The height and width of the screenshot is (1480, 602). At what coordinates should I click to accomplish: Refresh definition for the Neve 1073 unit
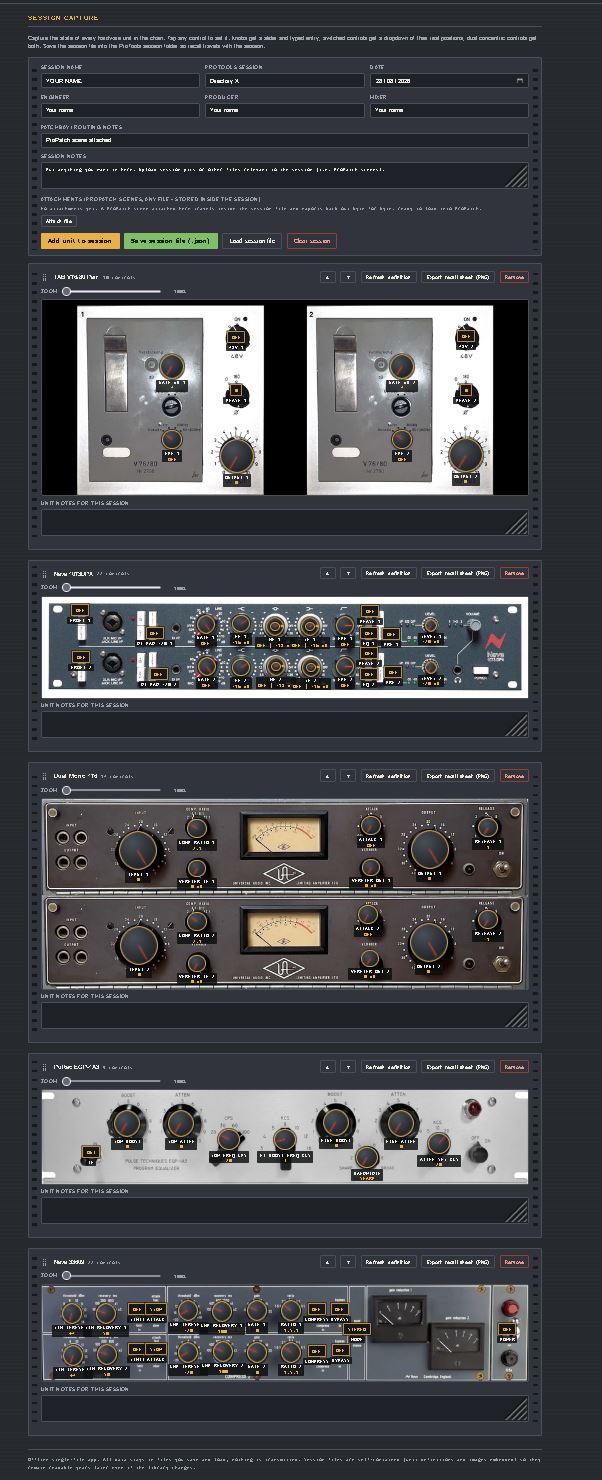(x=388, y=574)
